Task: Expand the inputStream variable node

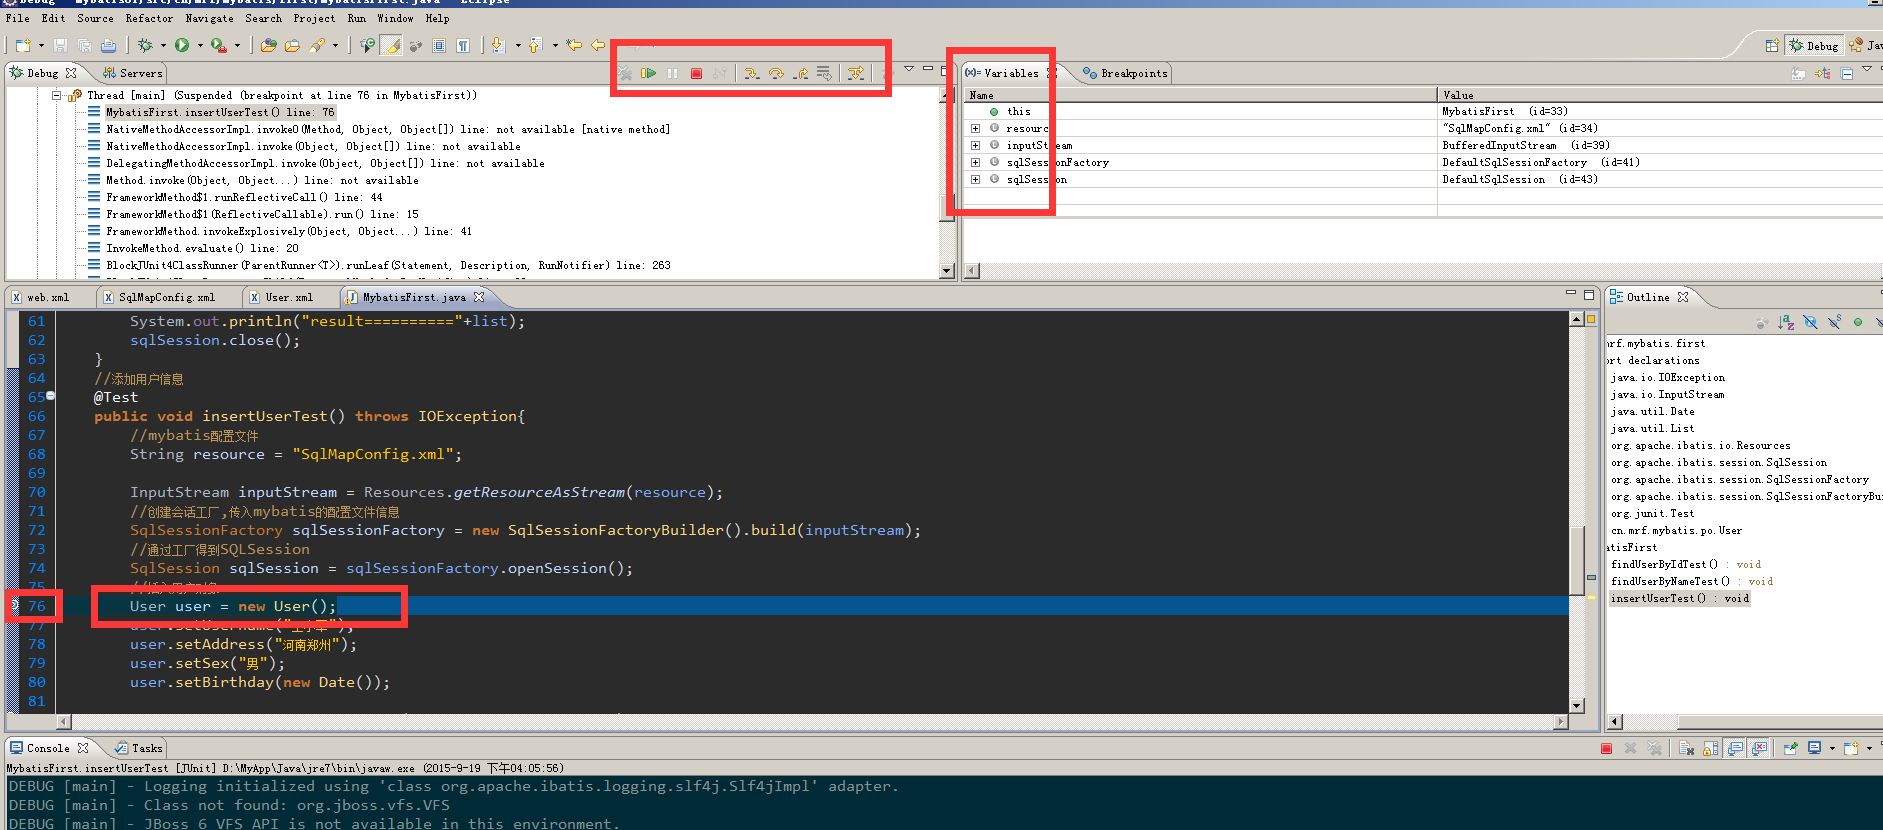Action: 975,145
